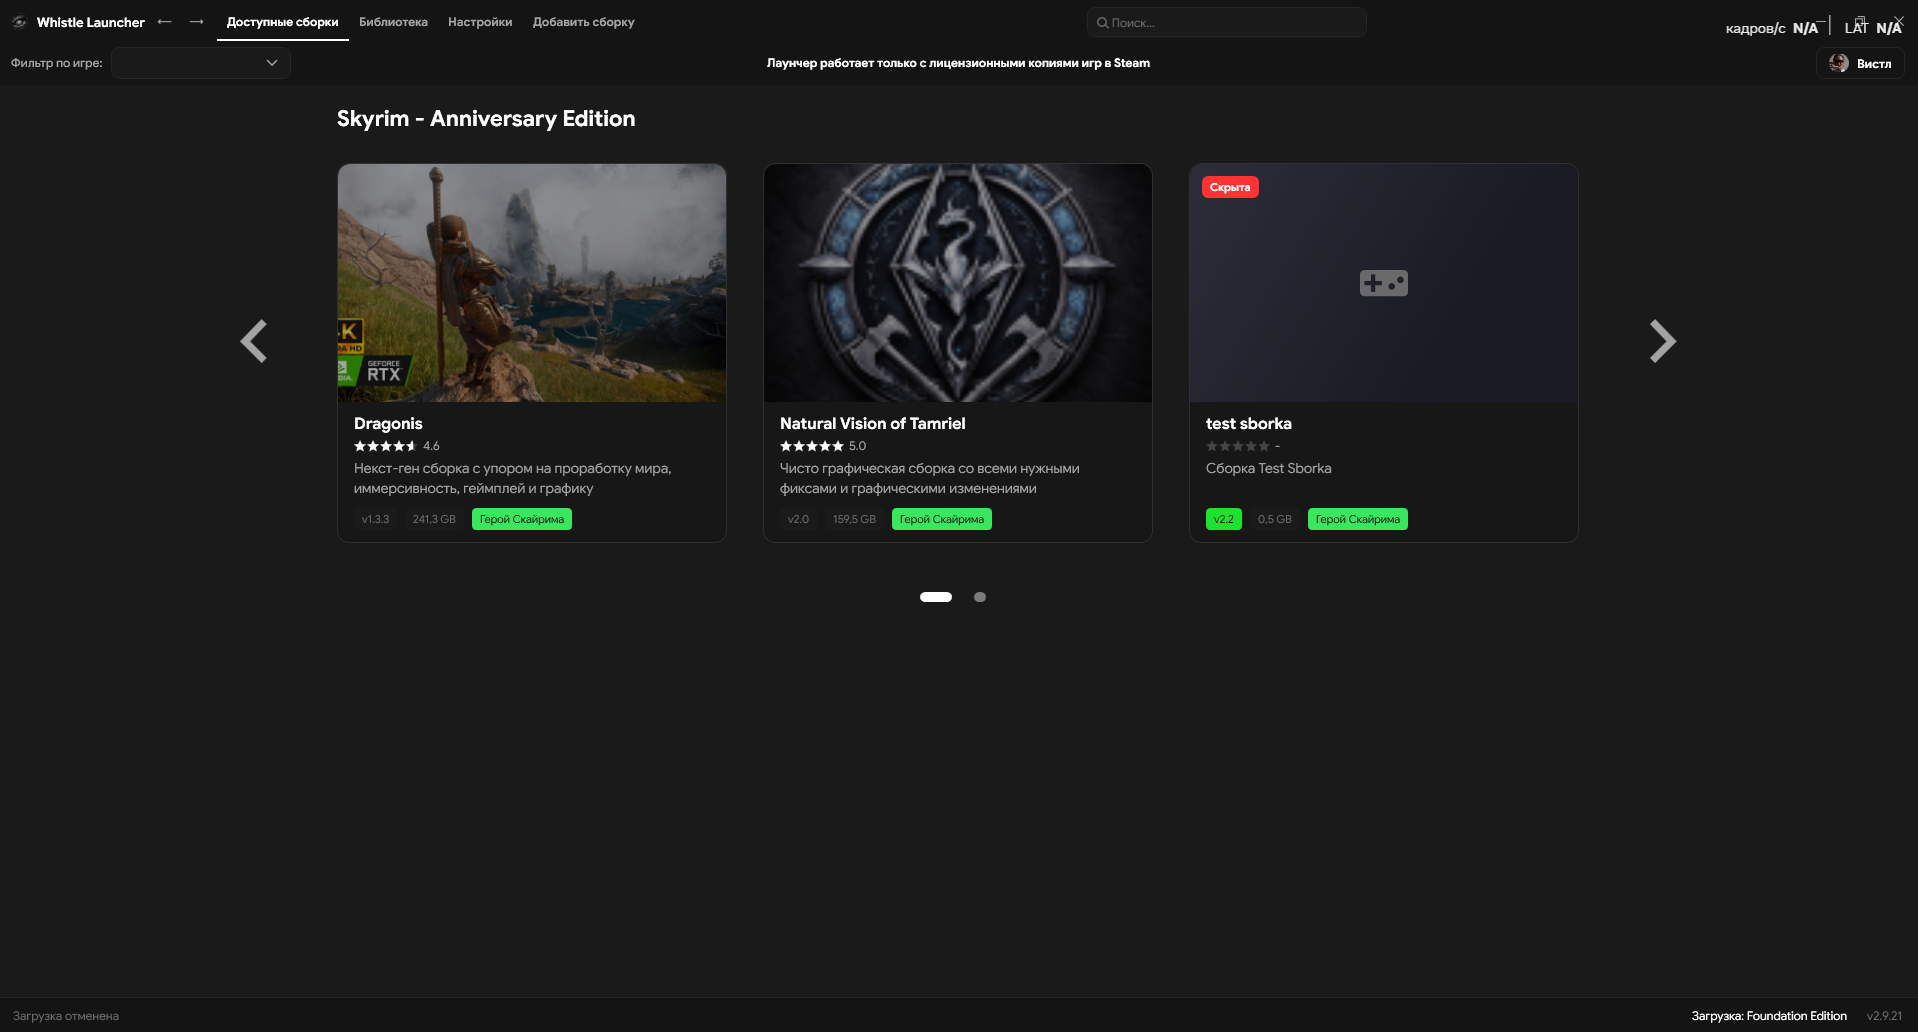Image resolution: width=1918 pixels, height=1032 pixels.
Task: Advance the carousel with the right arrow
Action: (x=1662, y=341)
